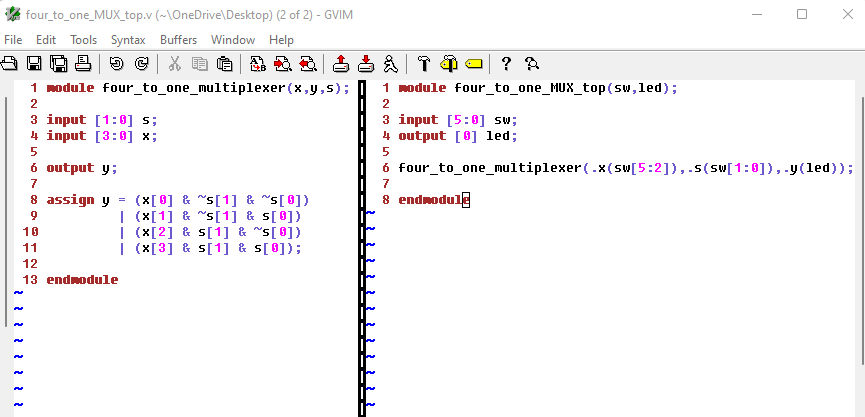
Task: Expand the Tools menu
Action: click(83, 40)
